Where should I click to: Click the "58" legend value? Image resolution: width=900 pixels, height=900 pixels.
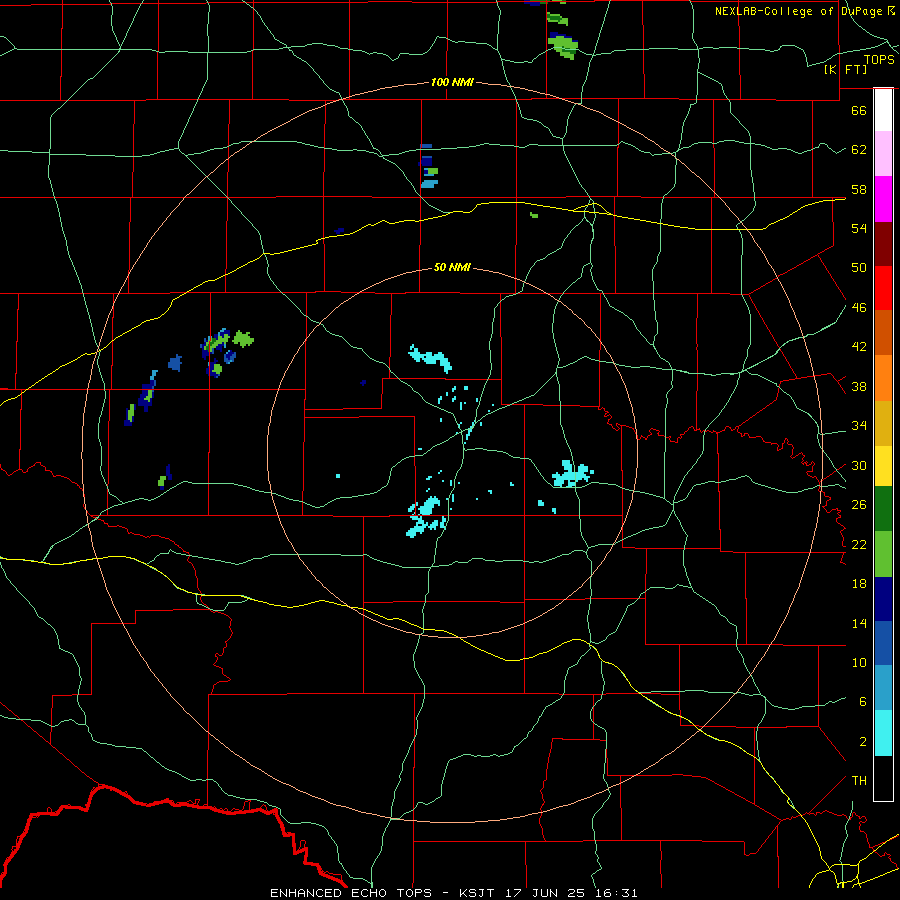pyautogui.click(x=859, y=189)
